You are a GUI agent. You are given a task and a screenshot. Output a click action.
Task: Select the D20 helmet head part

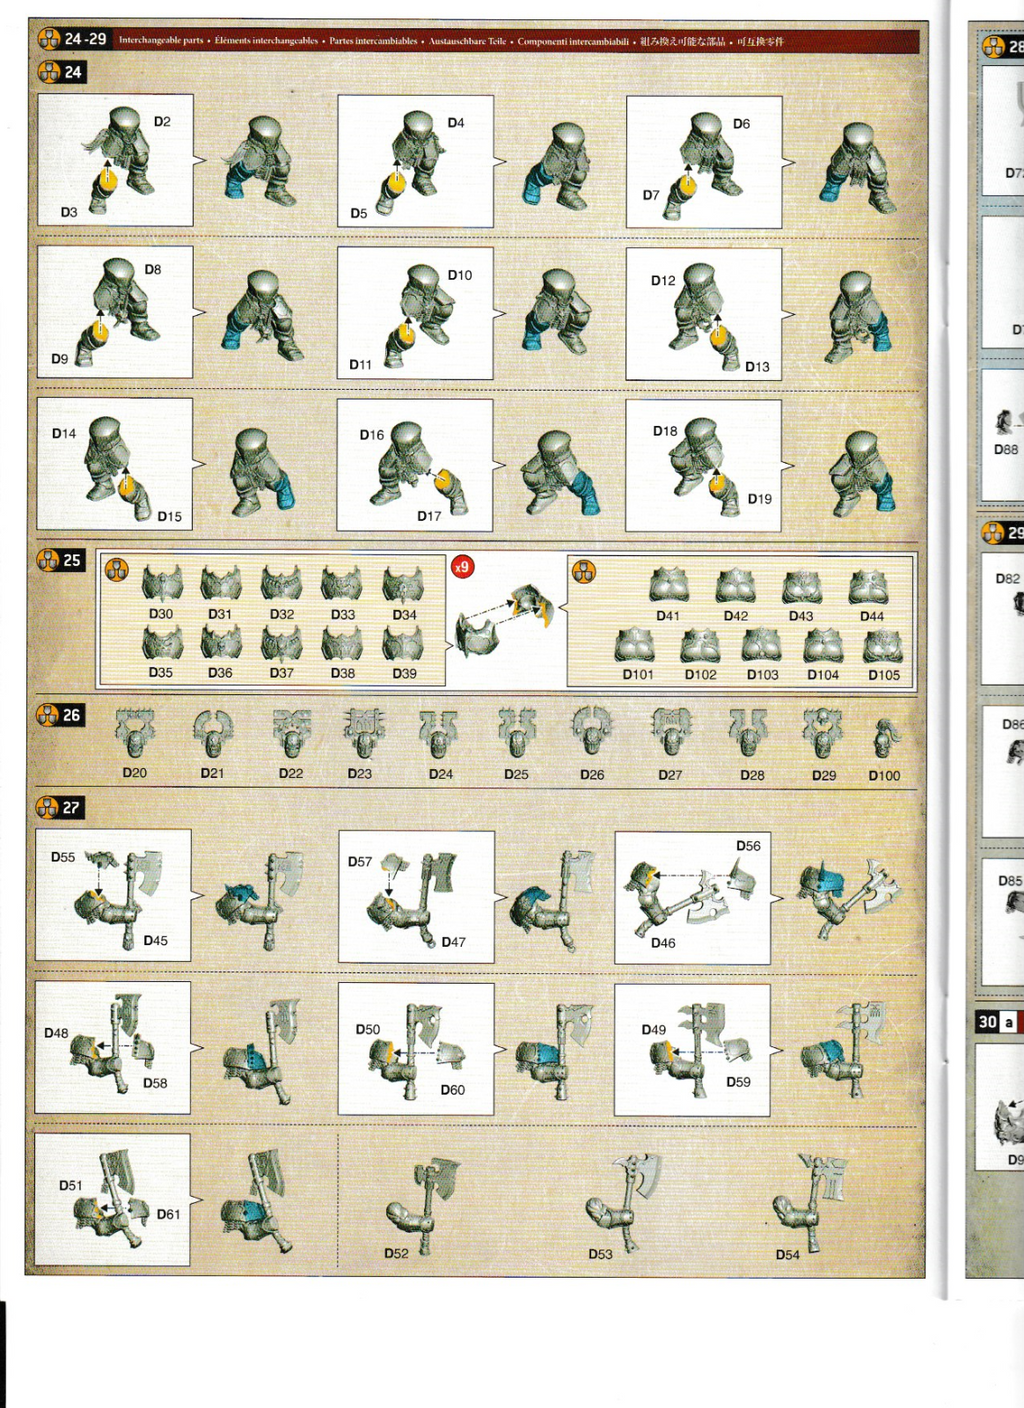[134, 734]
